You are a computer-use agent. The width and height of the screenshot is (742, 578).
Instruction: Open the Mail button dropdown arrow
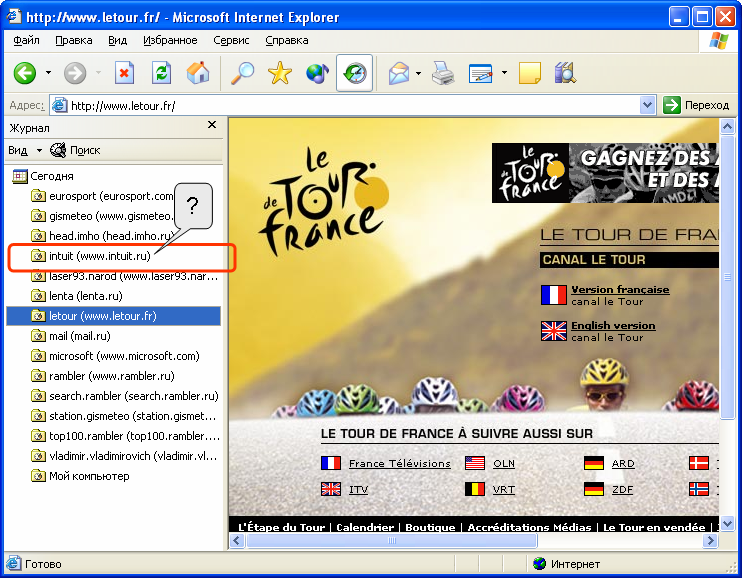pos(418,73)
